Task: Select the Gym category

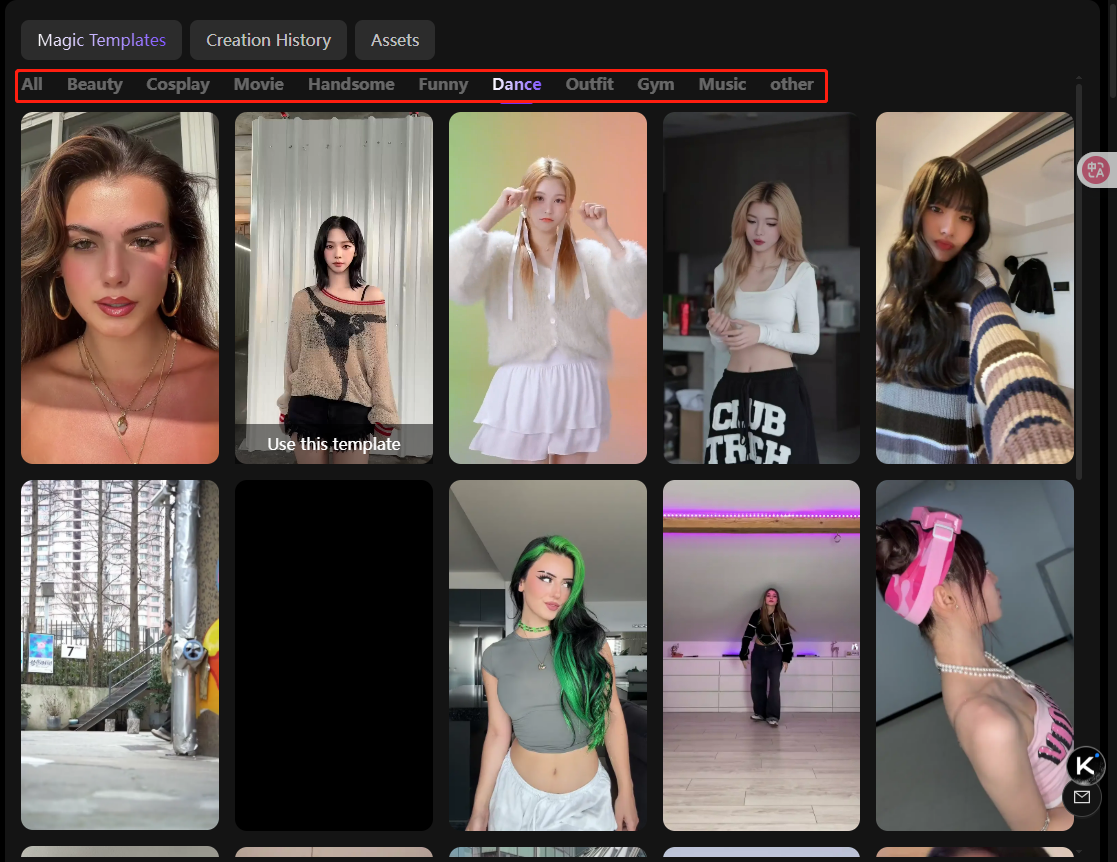Action: click(655, 84)
